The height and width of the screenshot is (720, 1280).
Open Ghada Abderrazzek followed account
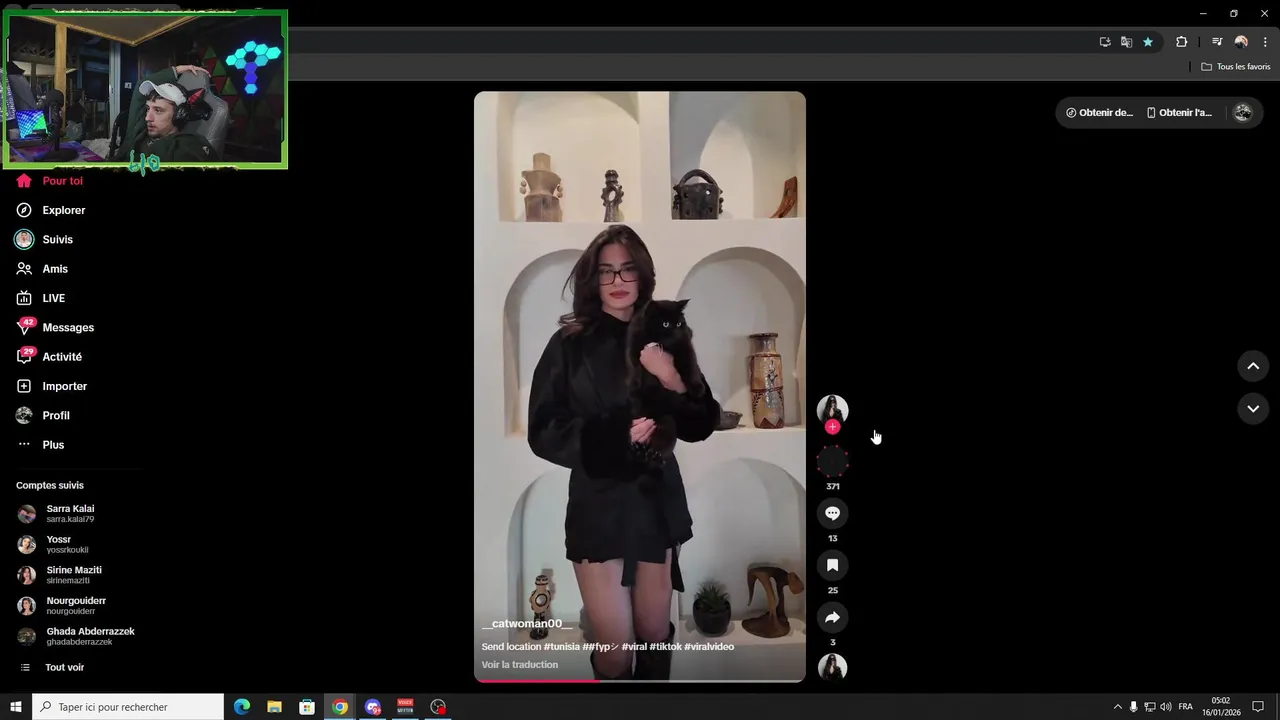click(x=90, y=636)
